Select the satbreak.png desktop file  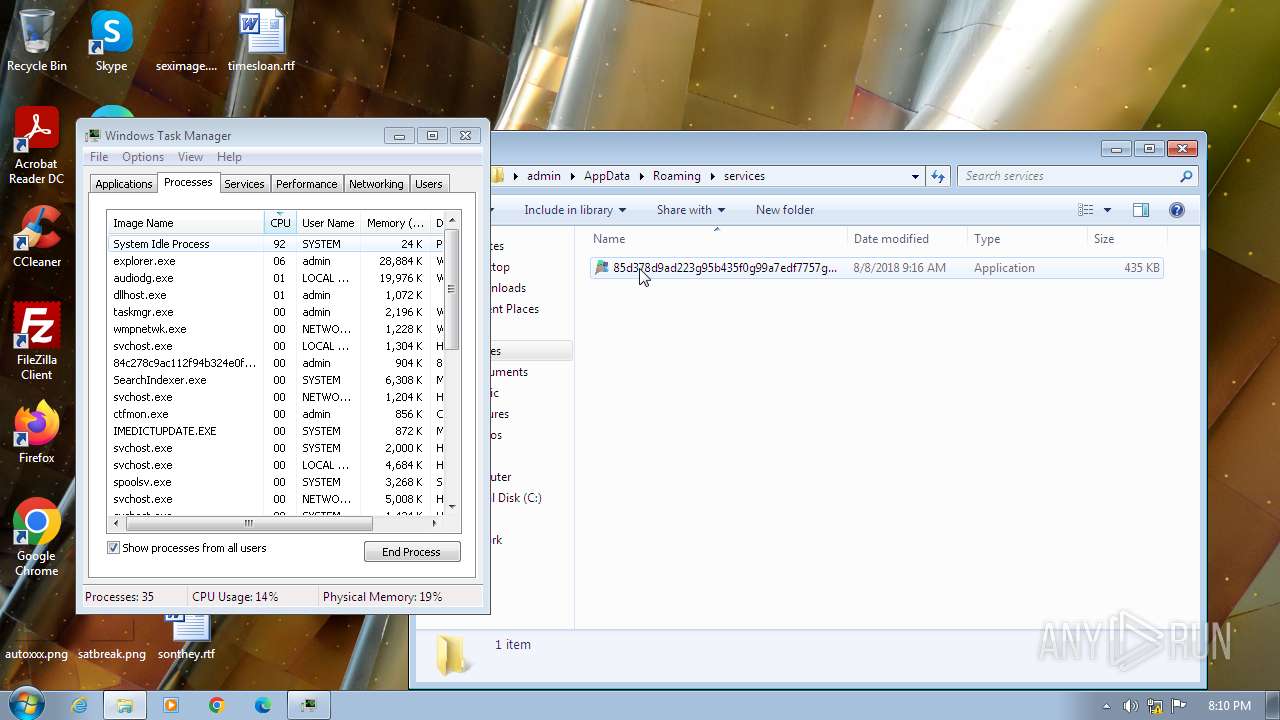[111, 638]
